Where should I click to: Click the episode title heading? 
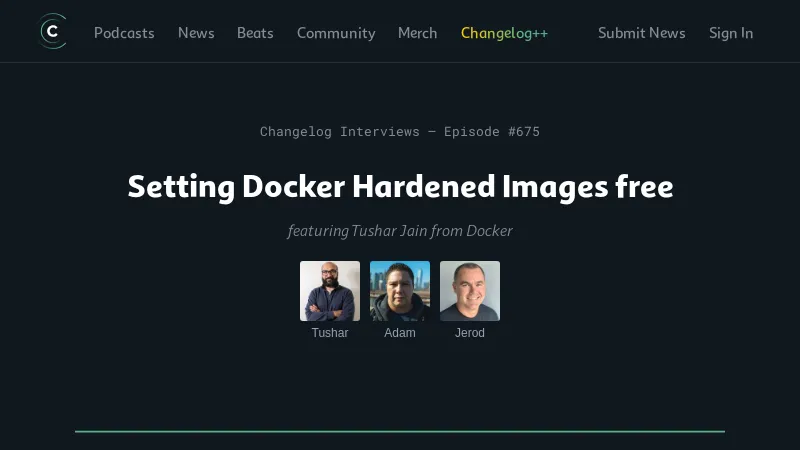click(x=400, y=187)
